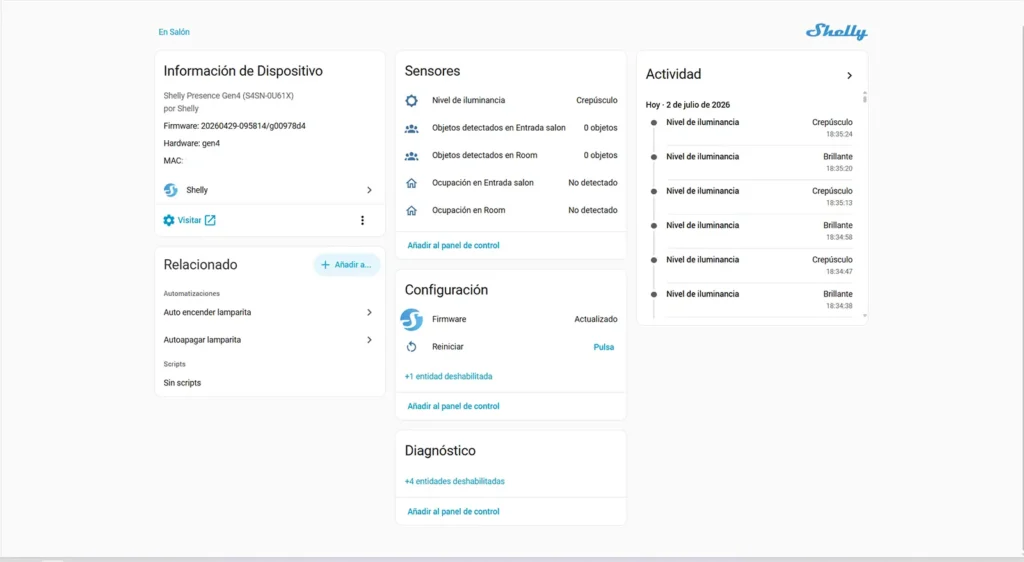Click the plus icon in Añadir a button
Viewport: 1024px width, 562px height.
point(325,265)
